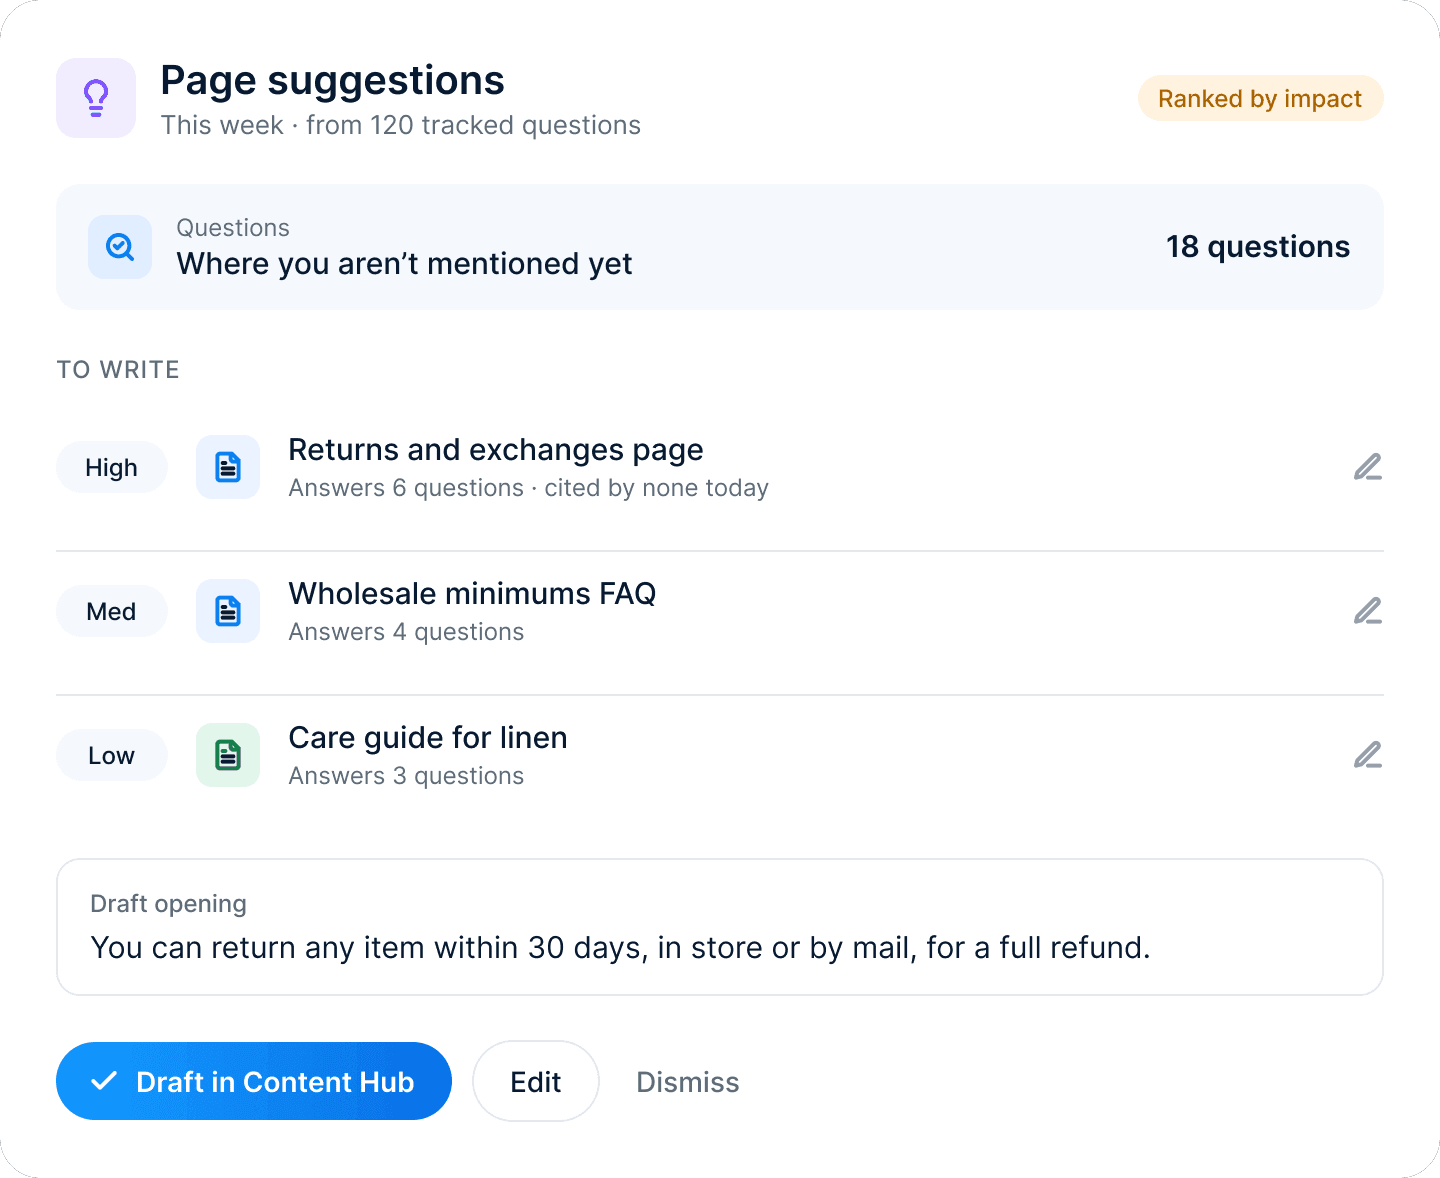
Task: Edit the Wholesale minimums FAQ suggestion
Action: (1367, 611)
